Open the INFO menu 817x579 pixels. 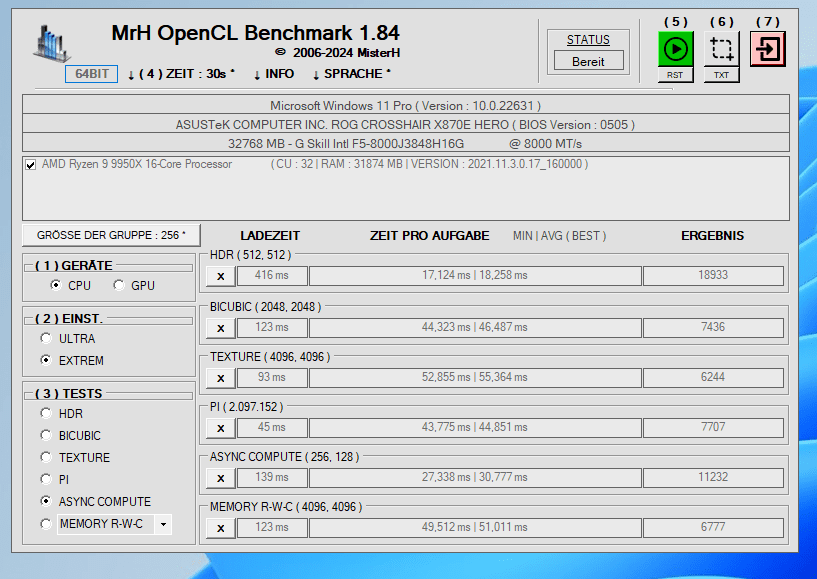tap(274, 74)
